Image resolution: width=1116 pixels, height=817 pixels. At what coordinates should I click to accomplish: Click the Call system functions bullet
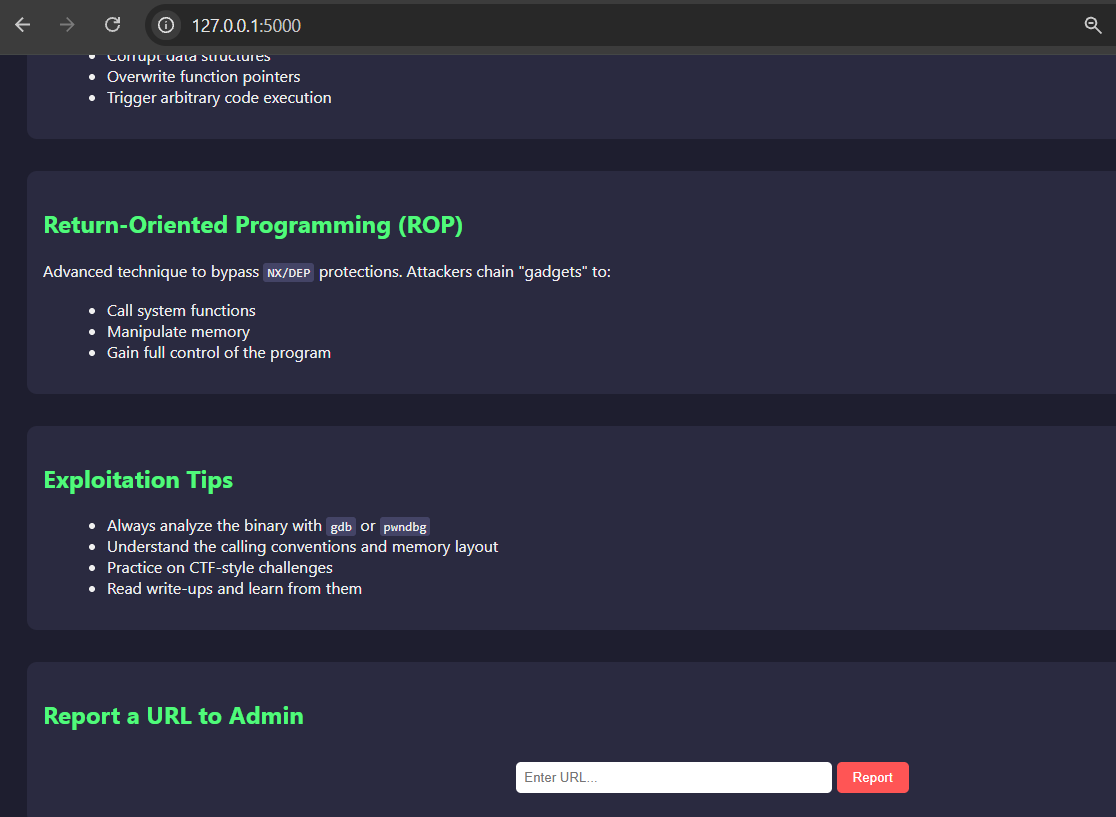(181, 311)
